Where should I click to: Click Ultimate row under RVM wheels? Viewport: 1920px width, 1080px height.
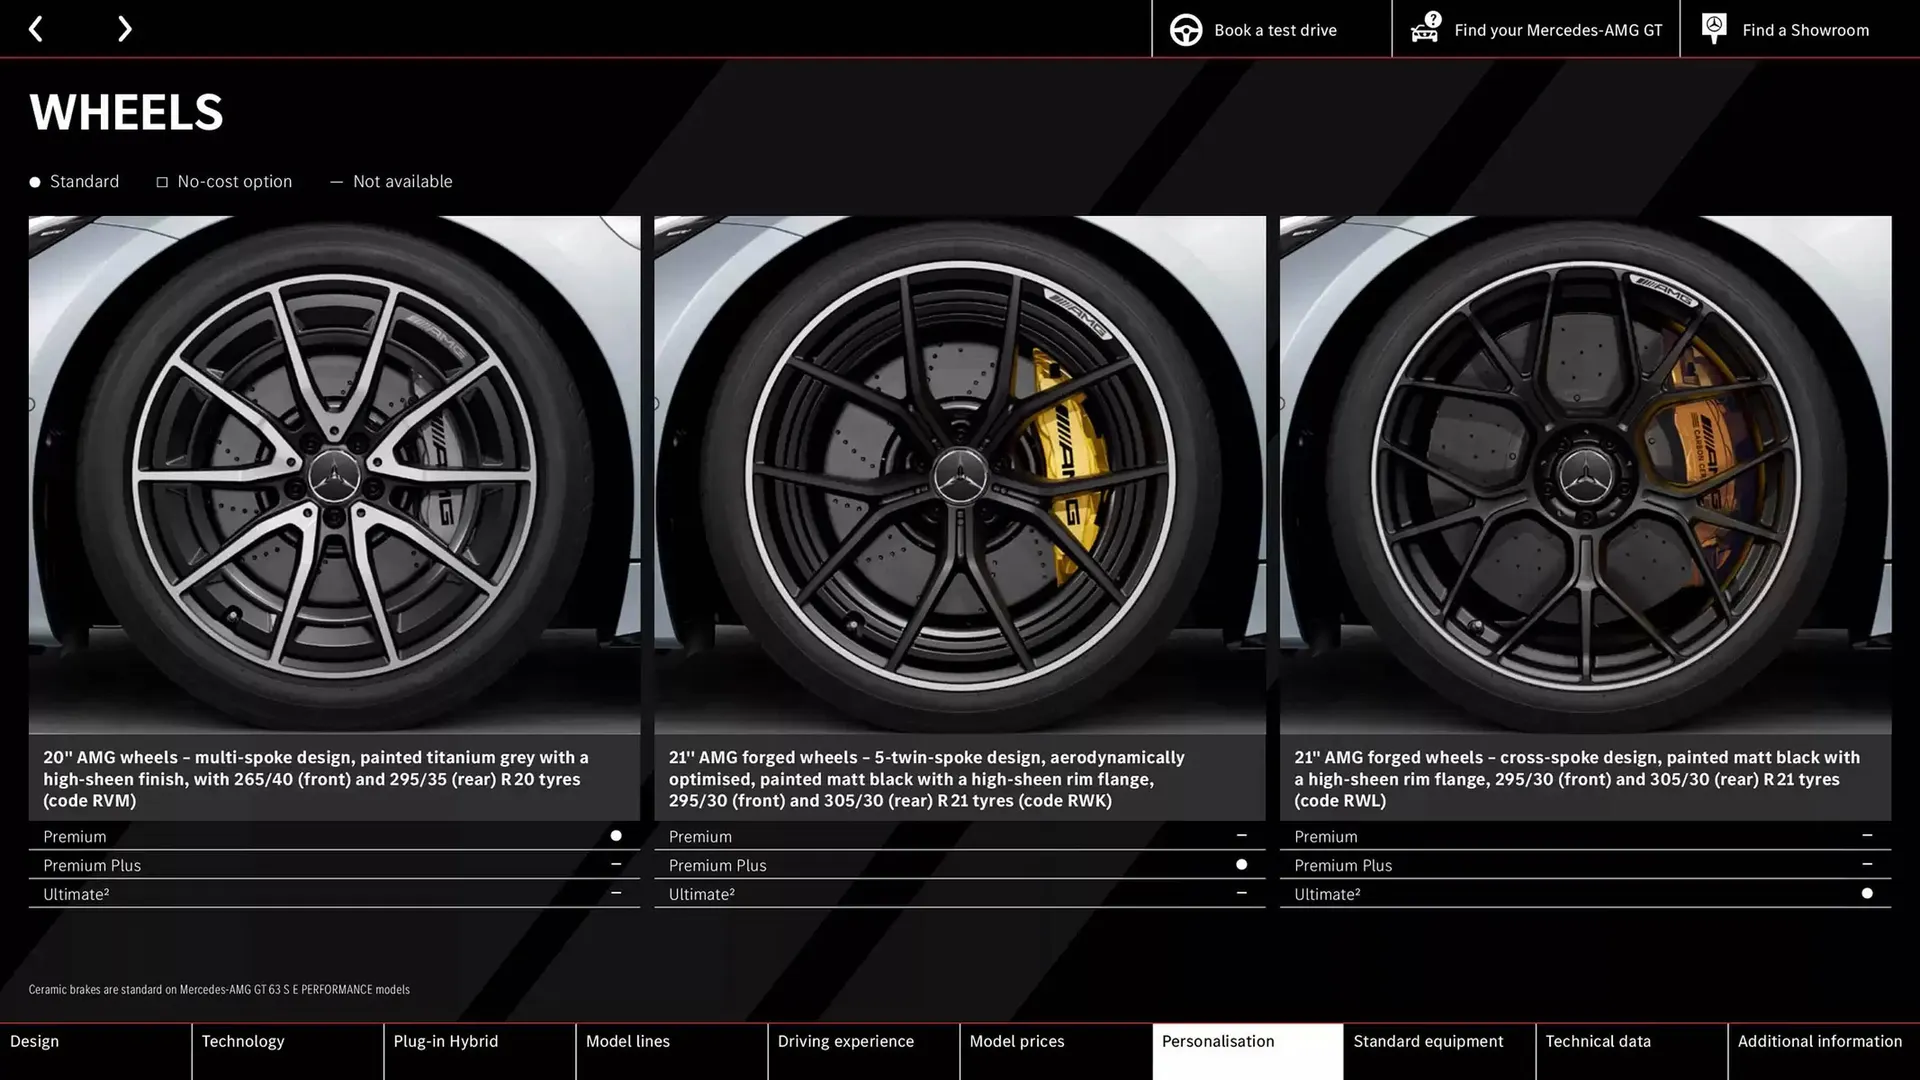click(x=334, y=894)
